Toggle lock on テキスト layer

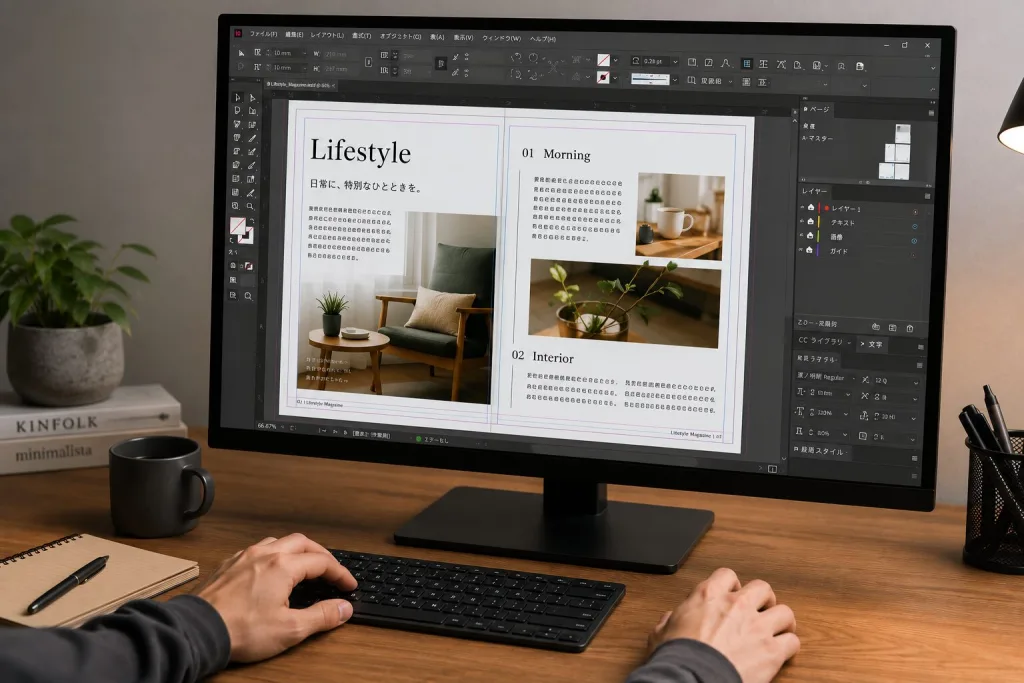coord(810,221)
